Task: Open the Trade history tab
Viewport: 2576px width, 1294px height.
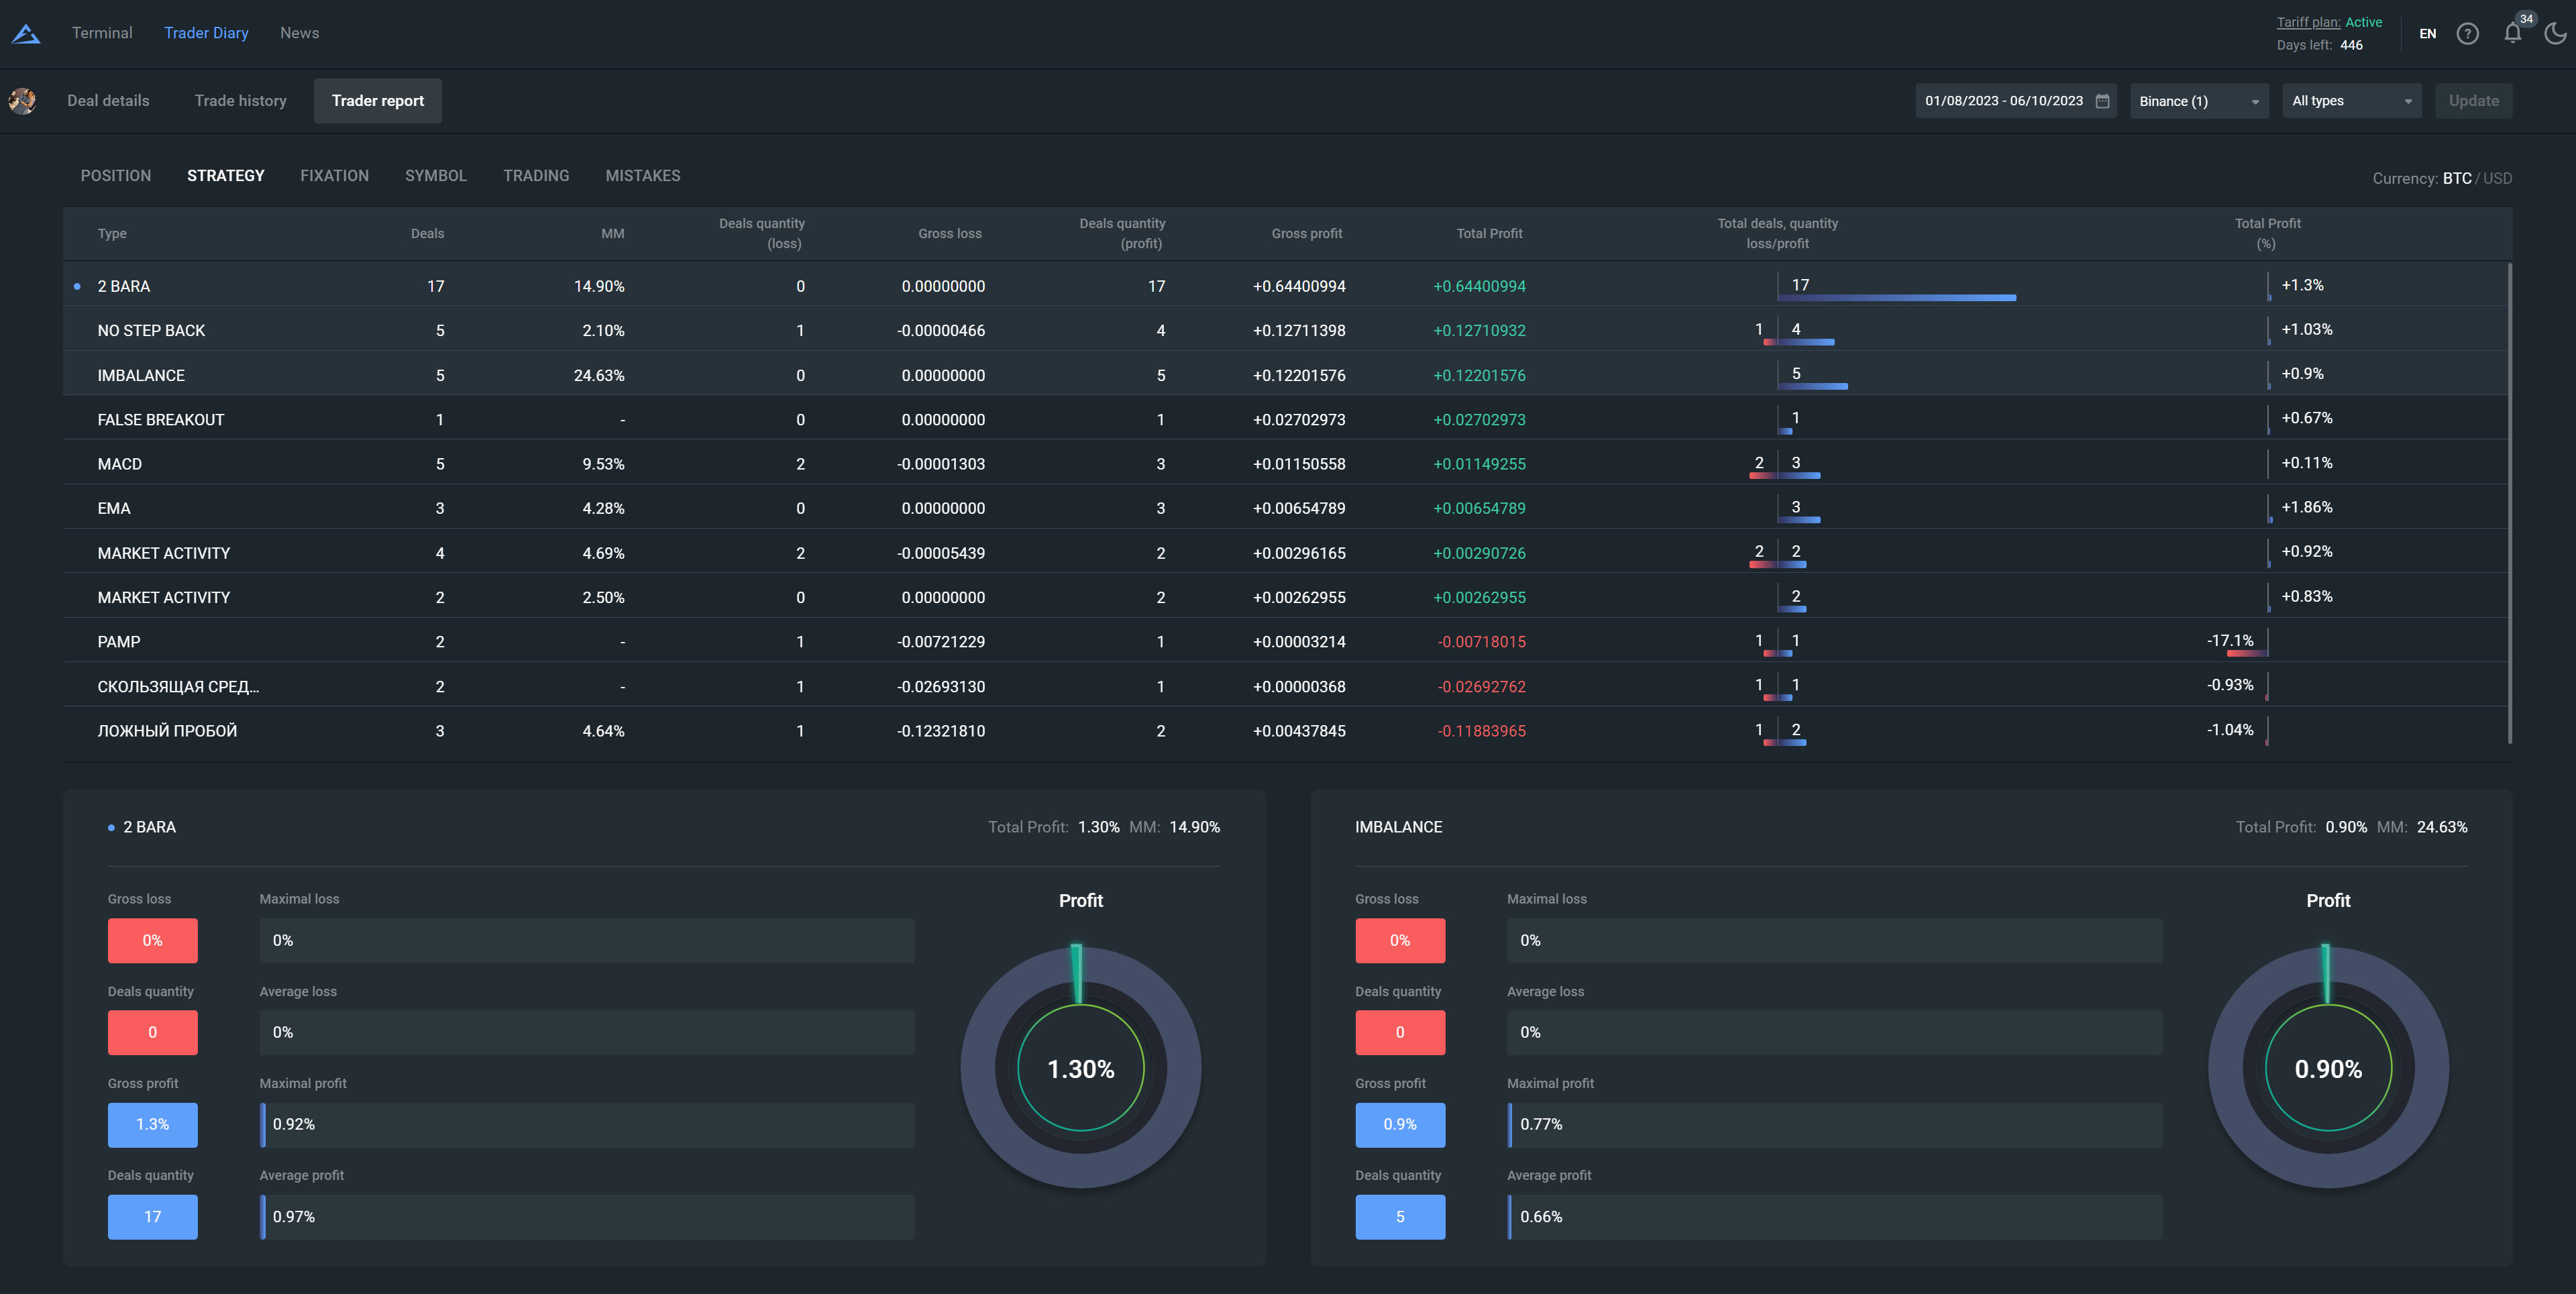Action: pos(240,101)
